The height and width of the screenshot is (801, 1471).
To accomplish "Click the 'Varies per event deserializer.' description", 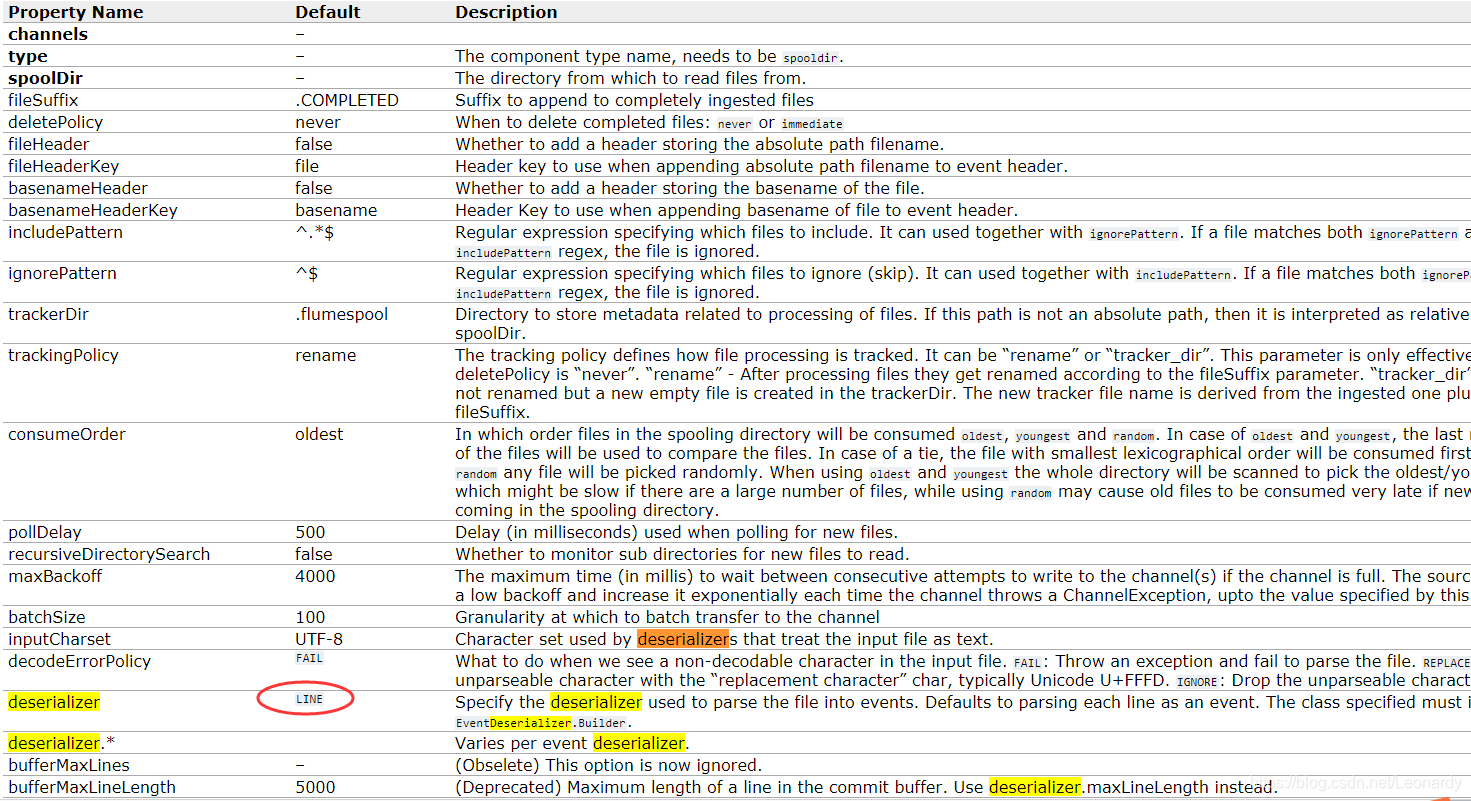I will tap(572, 743).
